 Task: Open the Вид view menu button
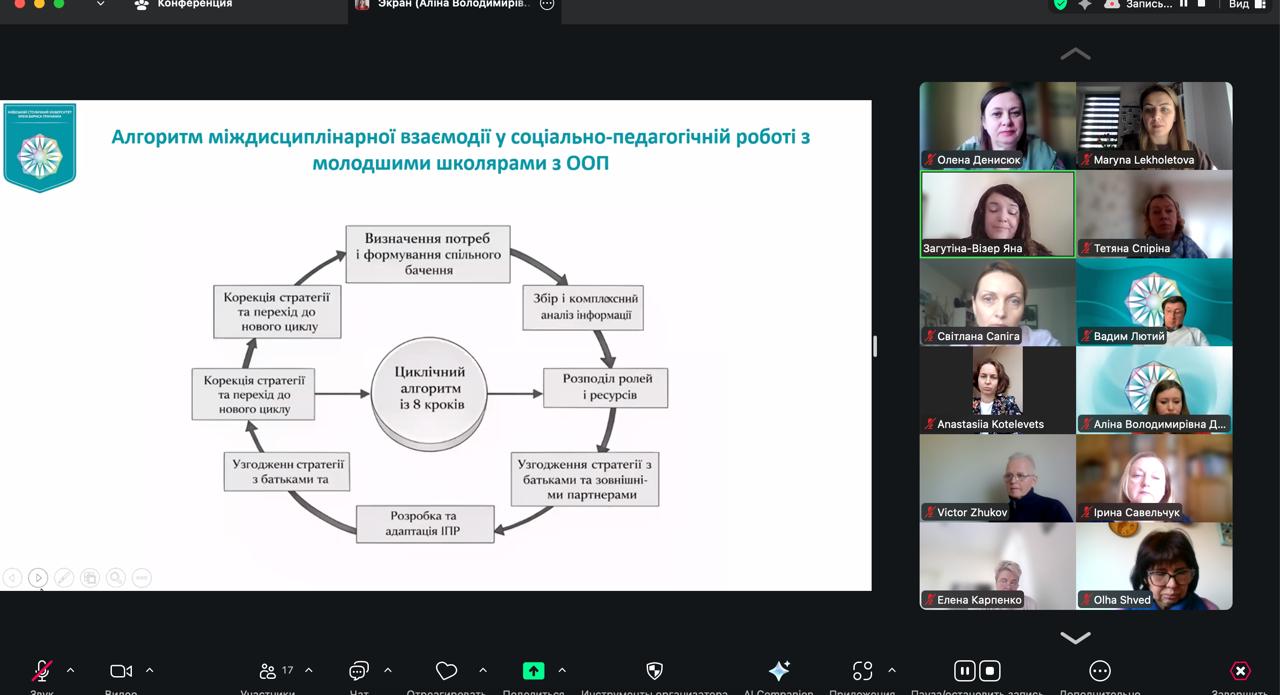[1243, 6]
